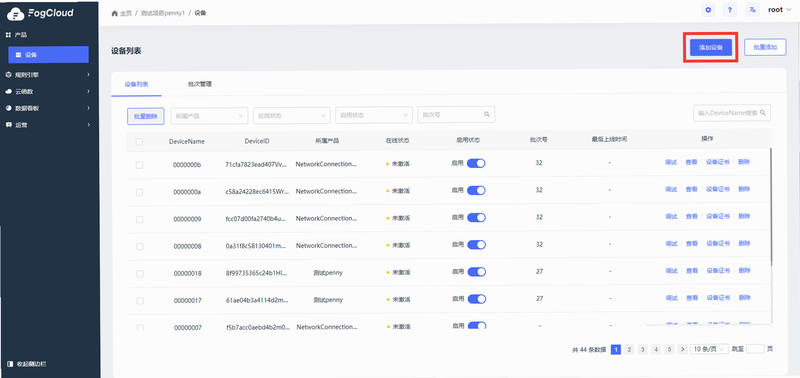Go to page 4 in pagination
The height and width of the screenshot is (378, 800).
(x=656, y=349)
